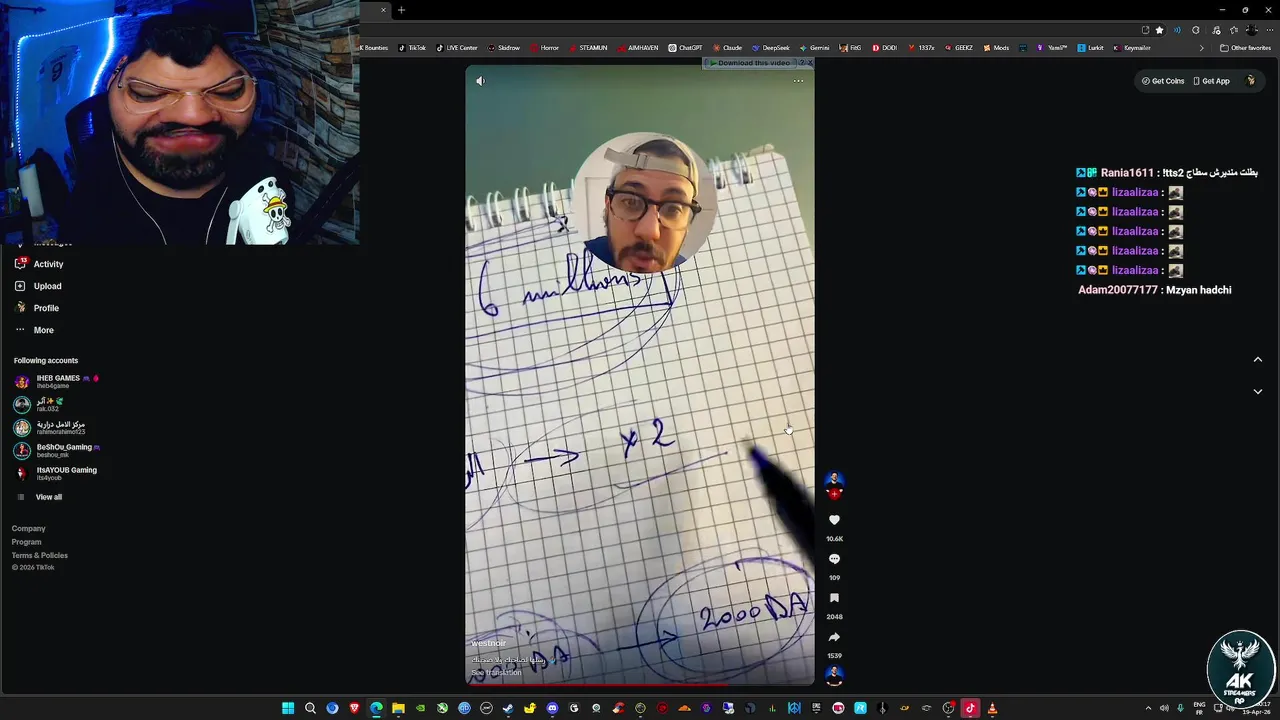The height and width of the screenshot is (720, 1280).
Task: Go to the next video
Action: click(x=1258, y=392)
